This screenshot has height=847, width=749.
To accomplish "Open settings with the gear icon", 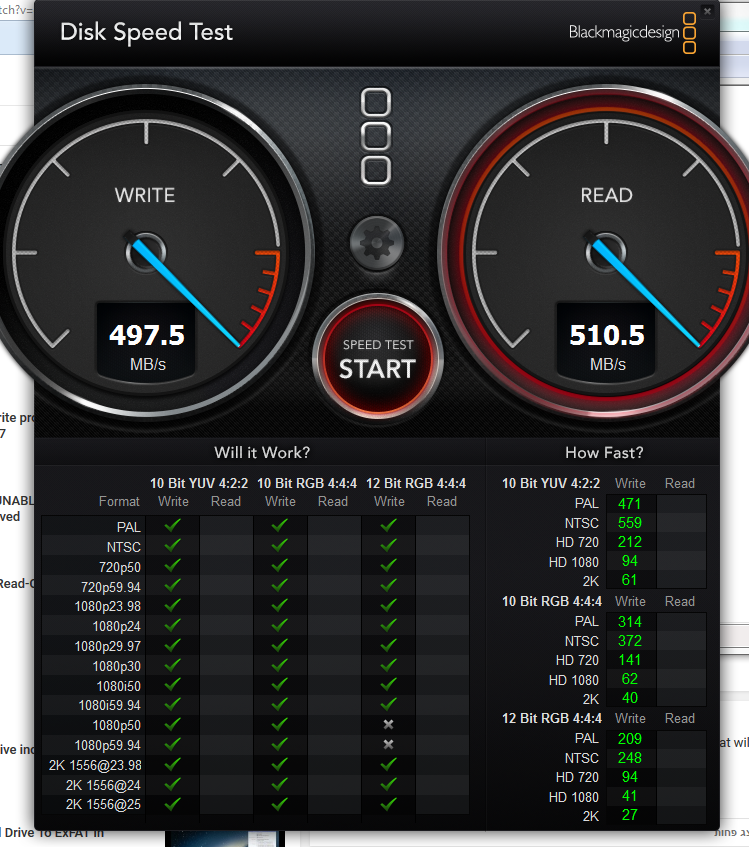I will 377,242.
